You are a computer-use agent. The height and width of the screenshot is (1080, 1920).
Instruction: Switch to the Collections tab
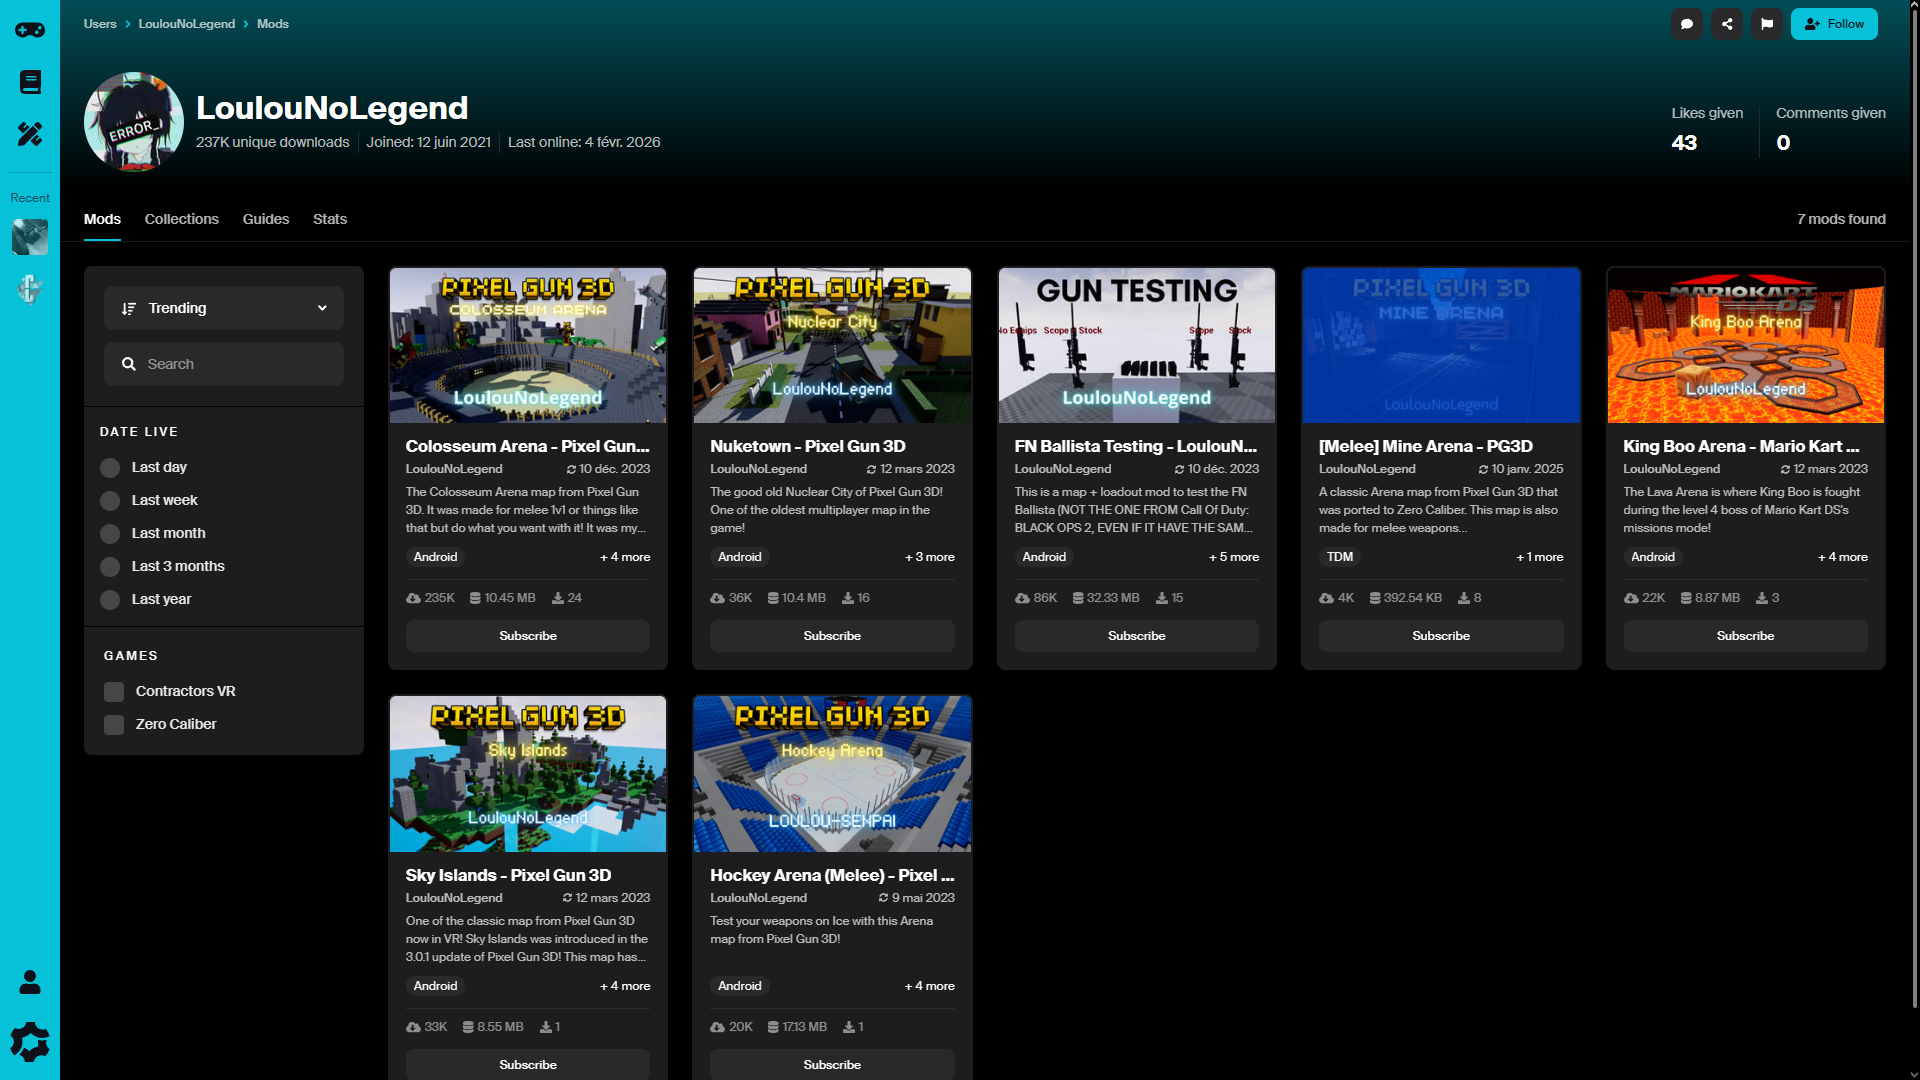point(181,219)
